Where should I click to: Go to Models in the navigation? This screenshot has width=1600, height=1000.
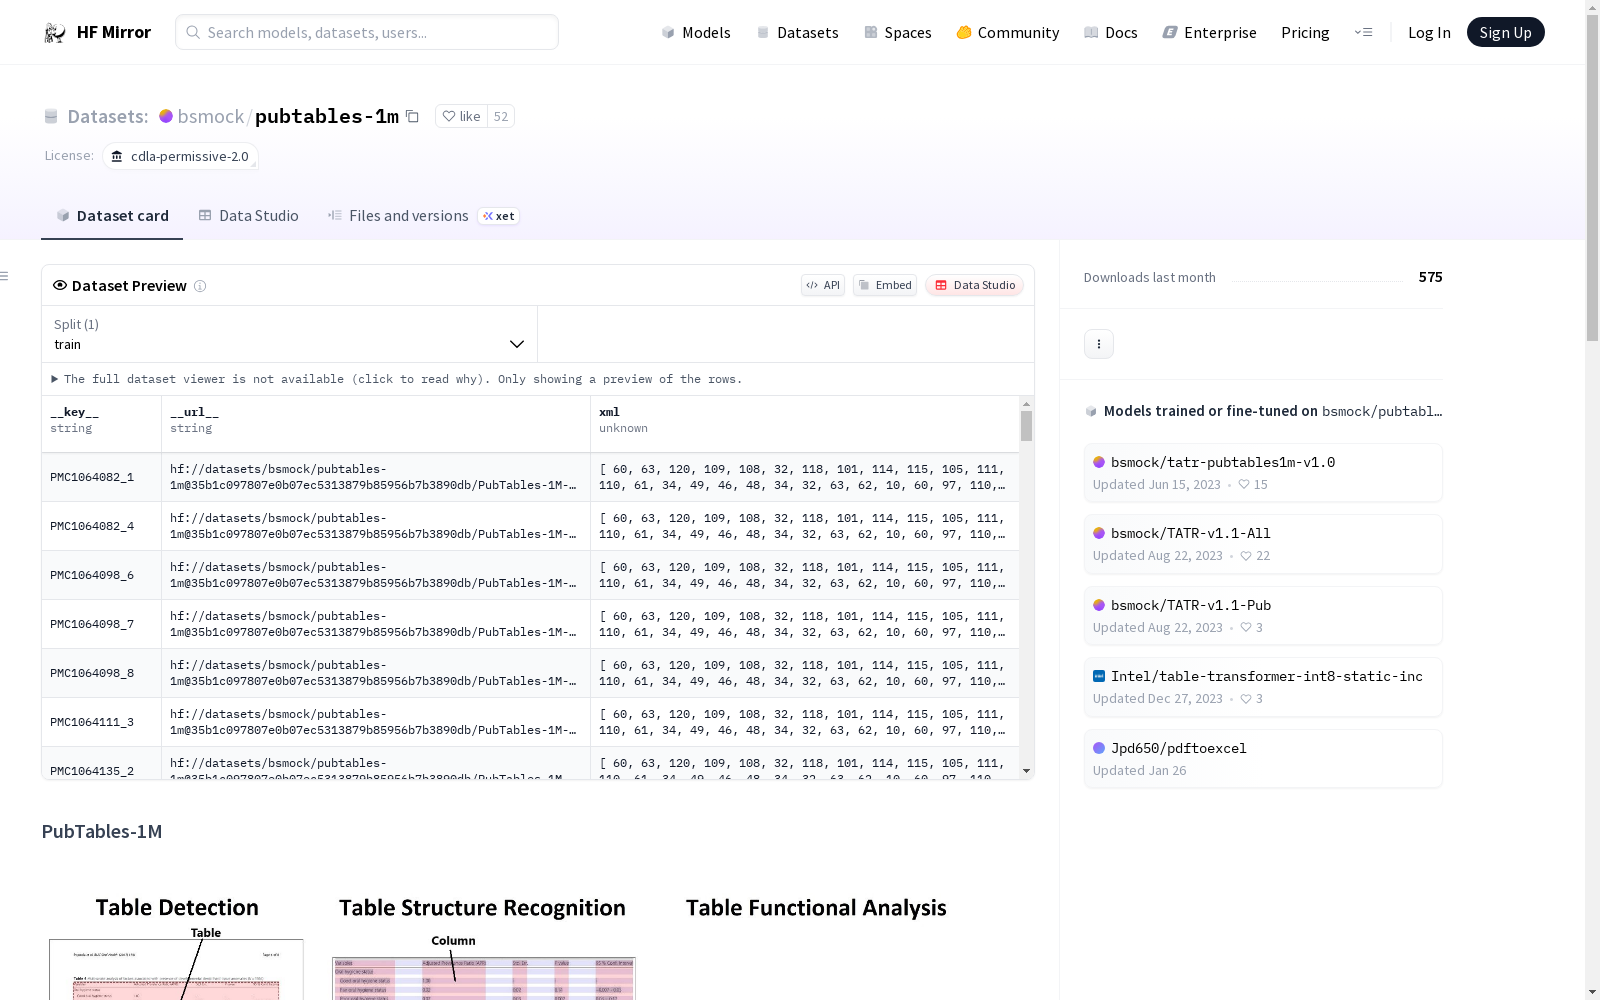pos(696,33)
